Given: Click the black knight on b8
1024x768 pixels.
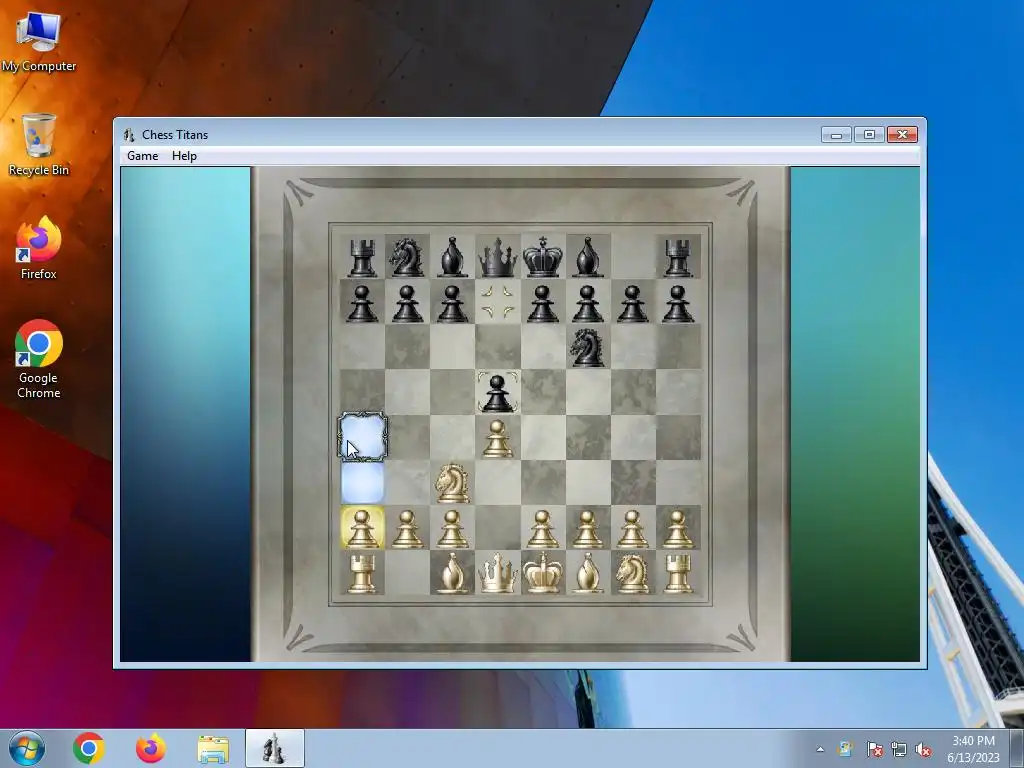Looking at the screenshot, I should (x=407, y=257).
